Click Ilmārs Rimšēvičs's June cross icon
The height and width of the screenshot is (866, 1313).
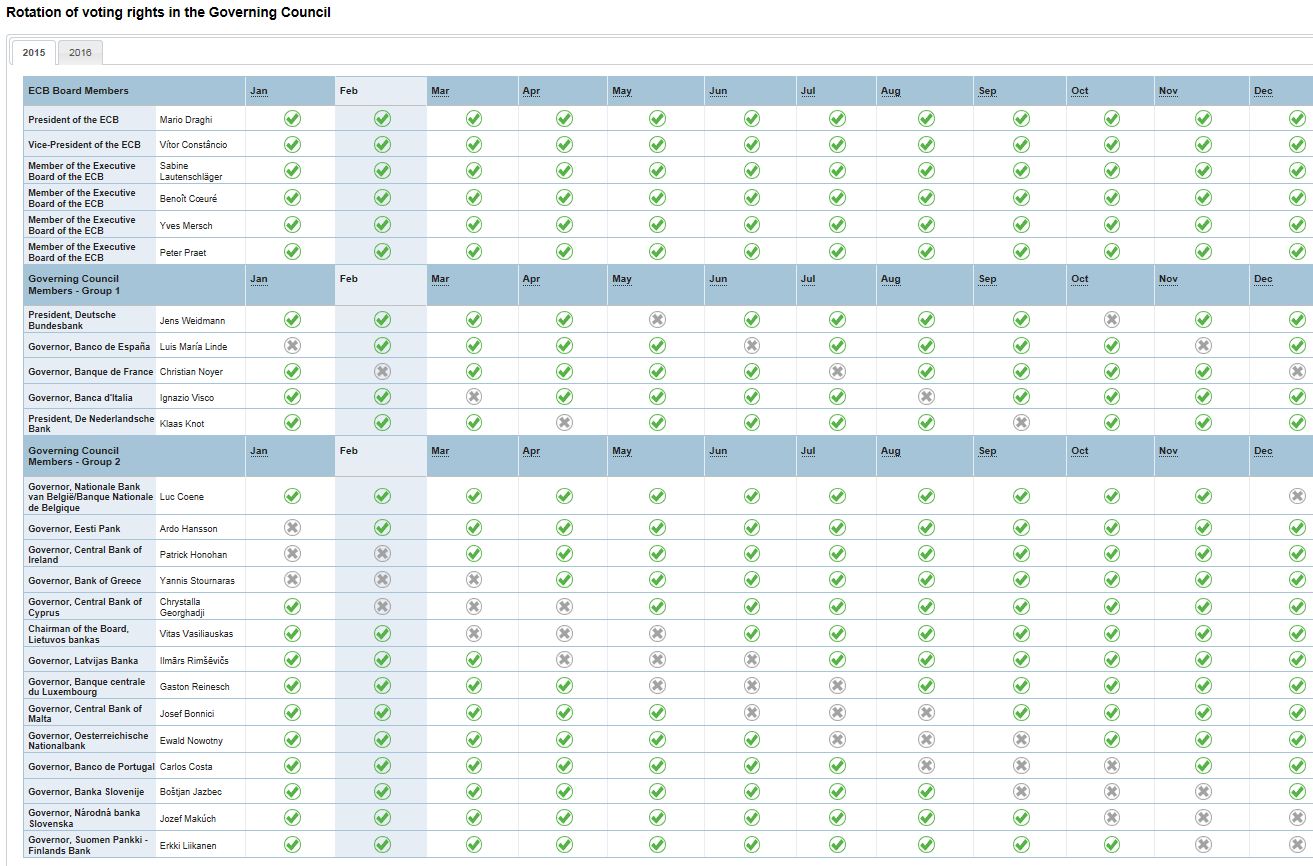[x=751, y=660]
